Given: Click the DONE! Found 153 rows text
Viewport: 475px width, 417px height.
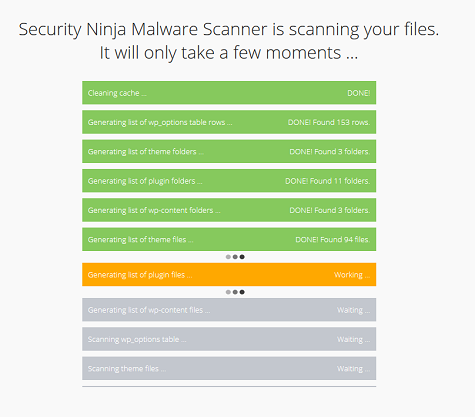Looking at the screenshot, I should point(329,122).
